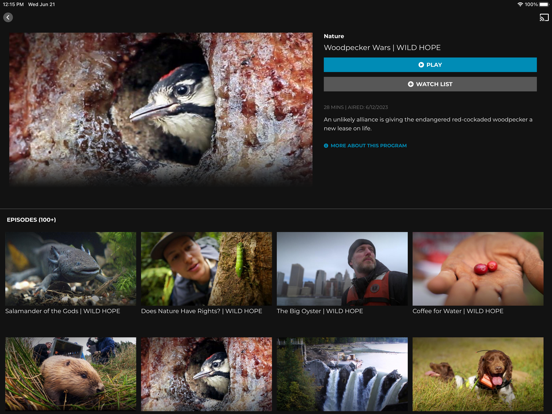Tap the large woodpecker hero image

(x=161, y=109)
